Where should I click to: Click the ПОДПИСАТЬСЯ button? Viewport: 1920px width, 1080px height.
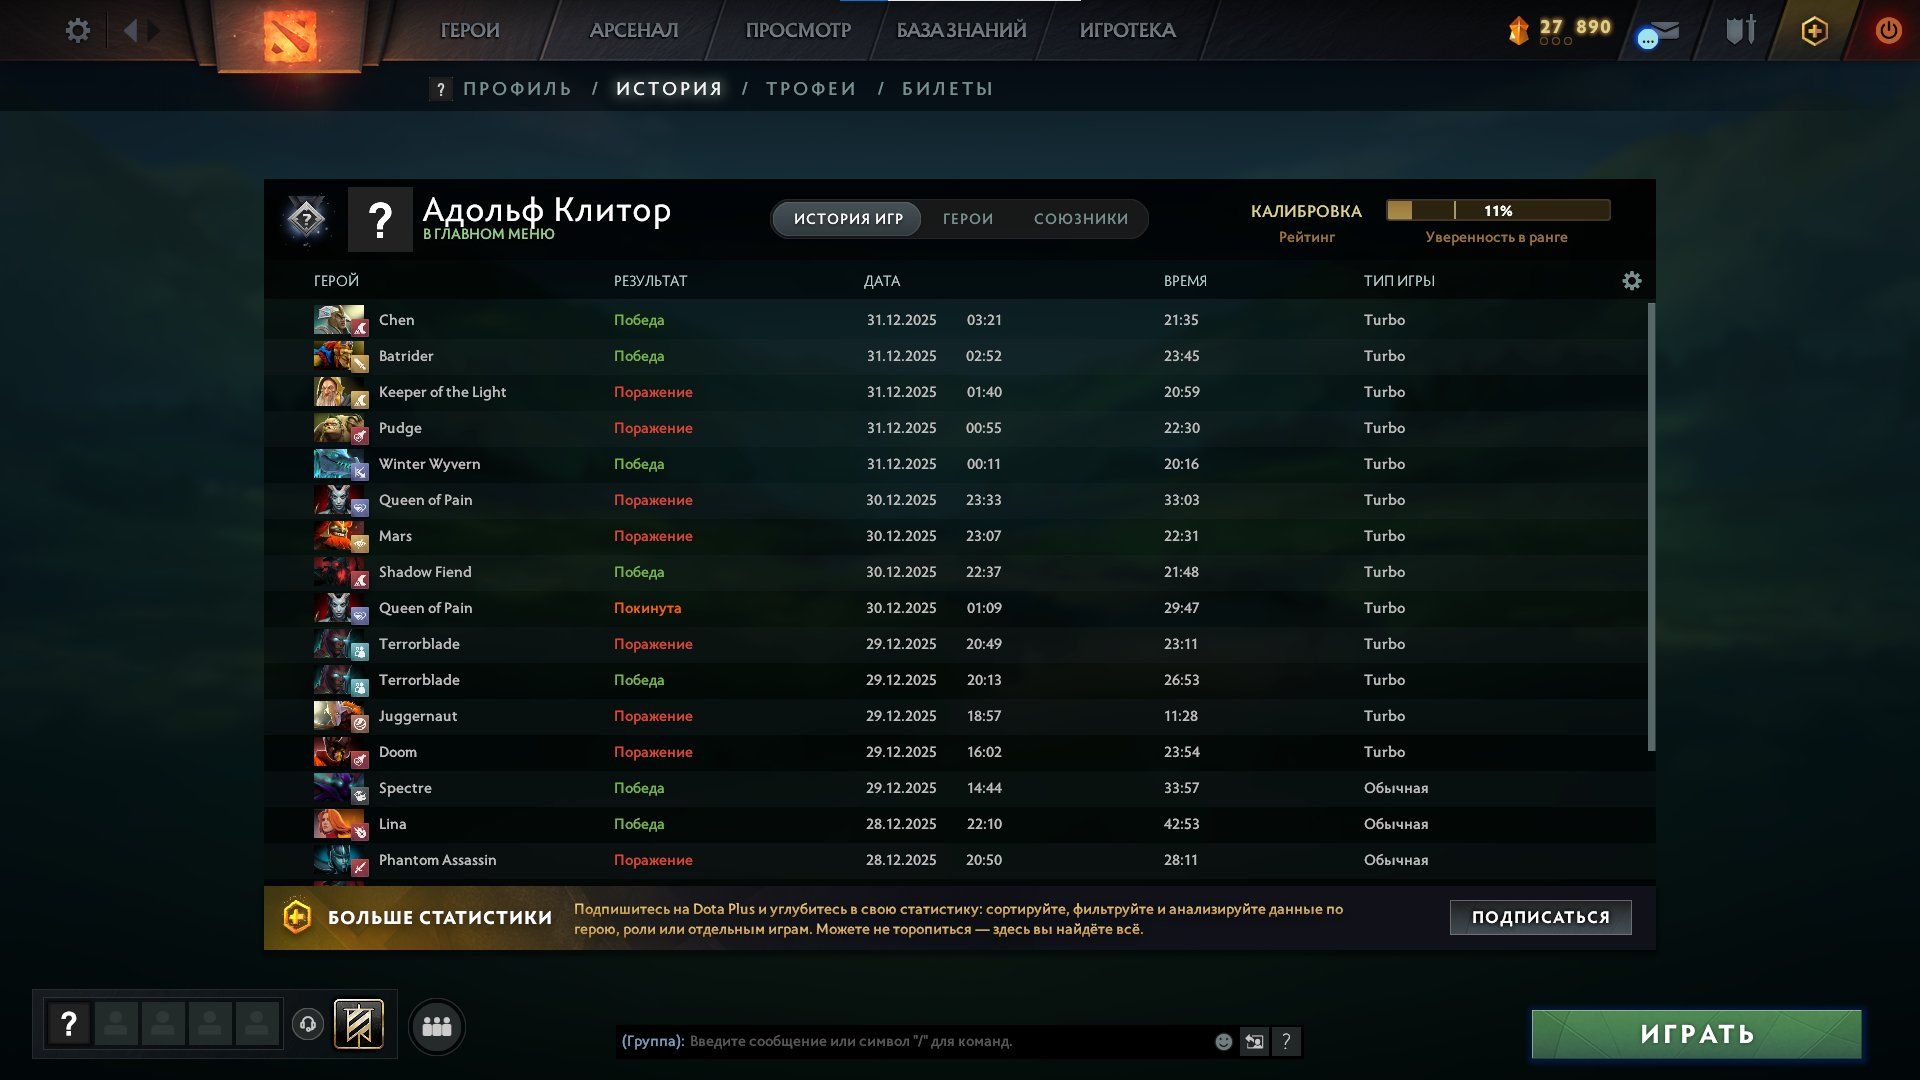pos(1540,917)
